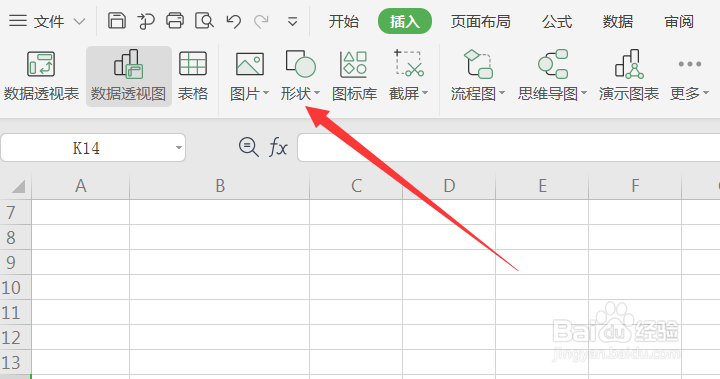Select column E header

click(542, 186)
